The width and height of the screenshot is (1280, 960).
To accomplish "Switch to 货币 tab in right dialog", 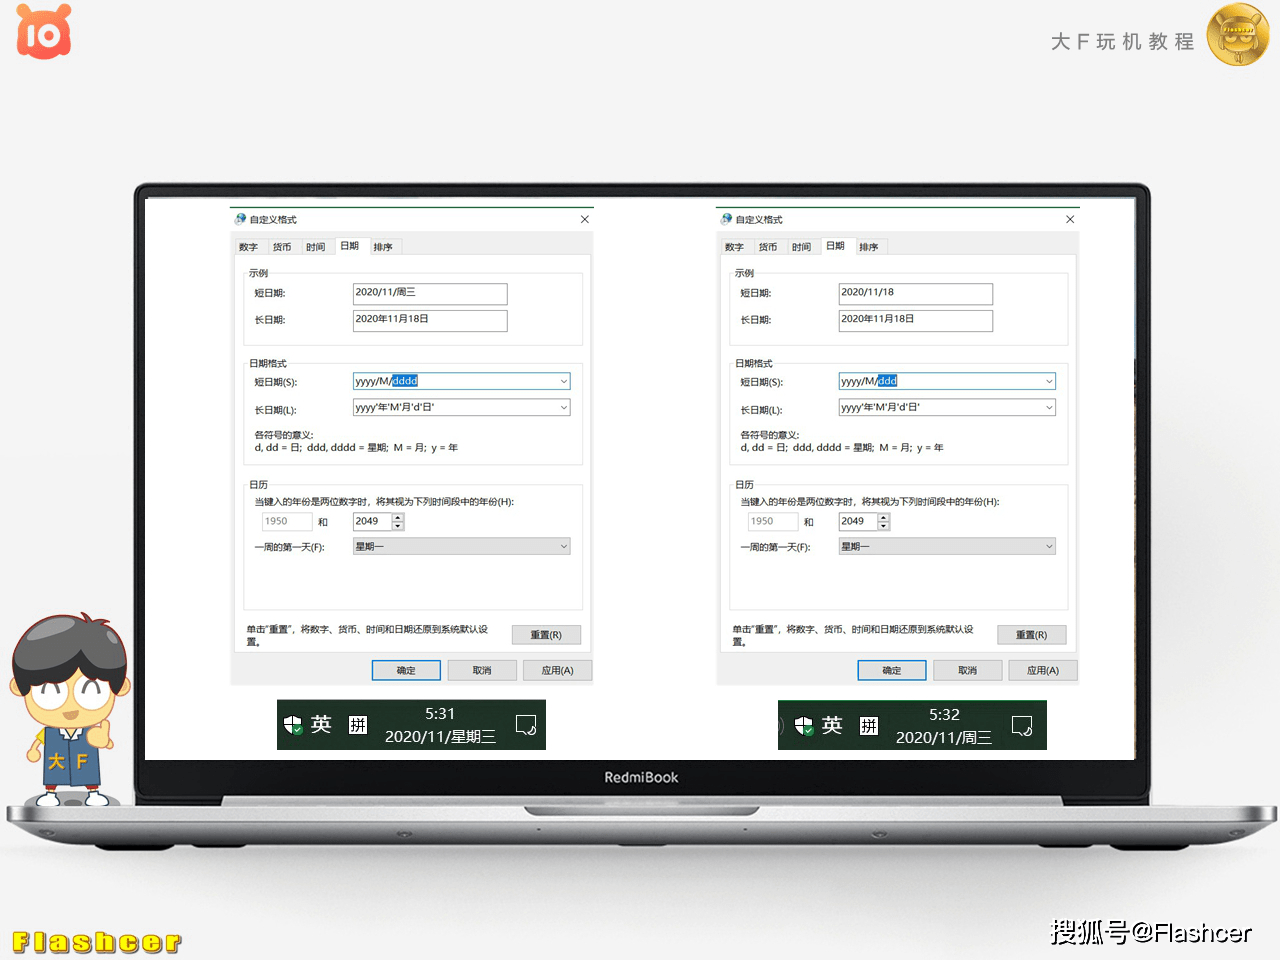I will [x=767, y=247].
